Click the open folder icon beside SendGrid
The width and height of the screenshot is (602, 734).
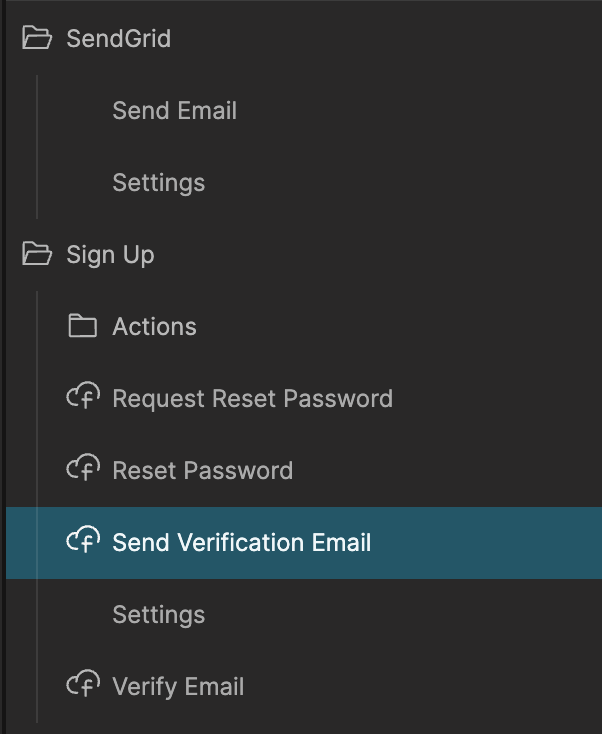(37, 39)
